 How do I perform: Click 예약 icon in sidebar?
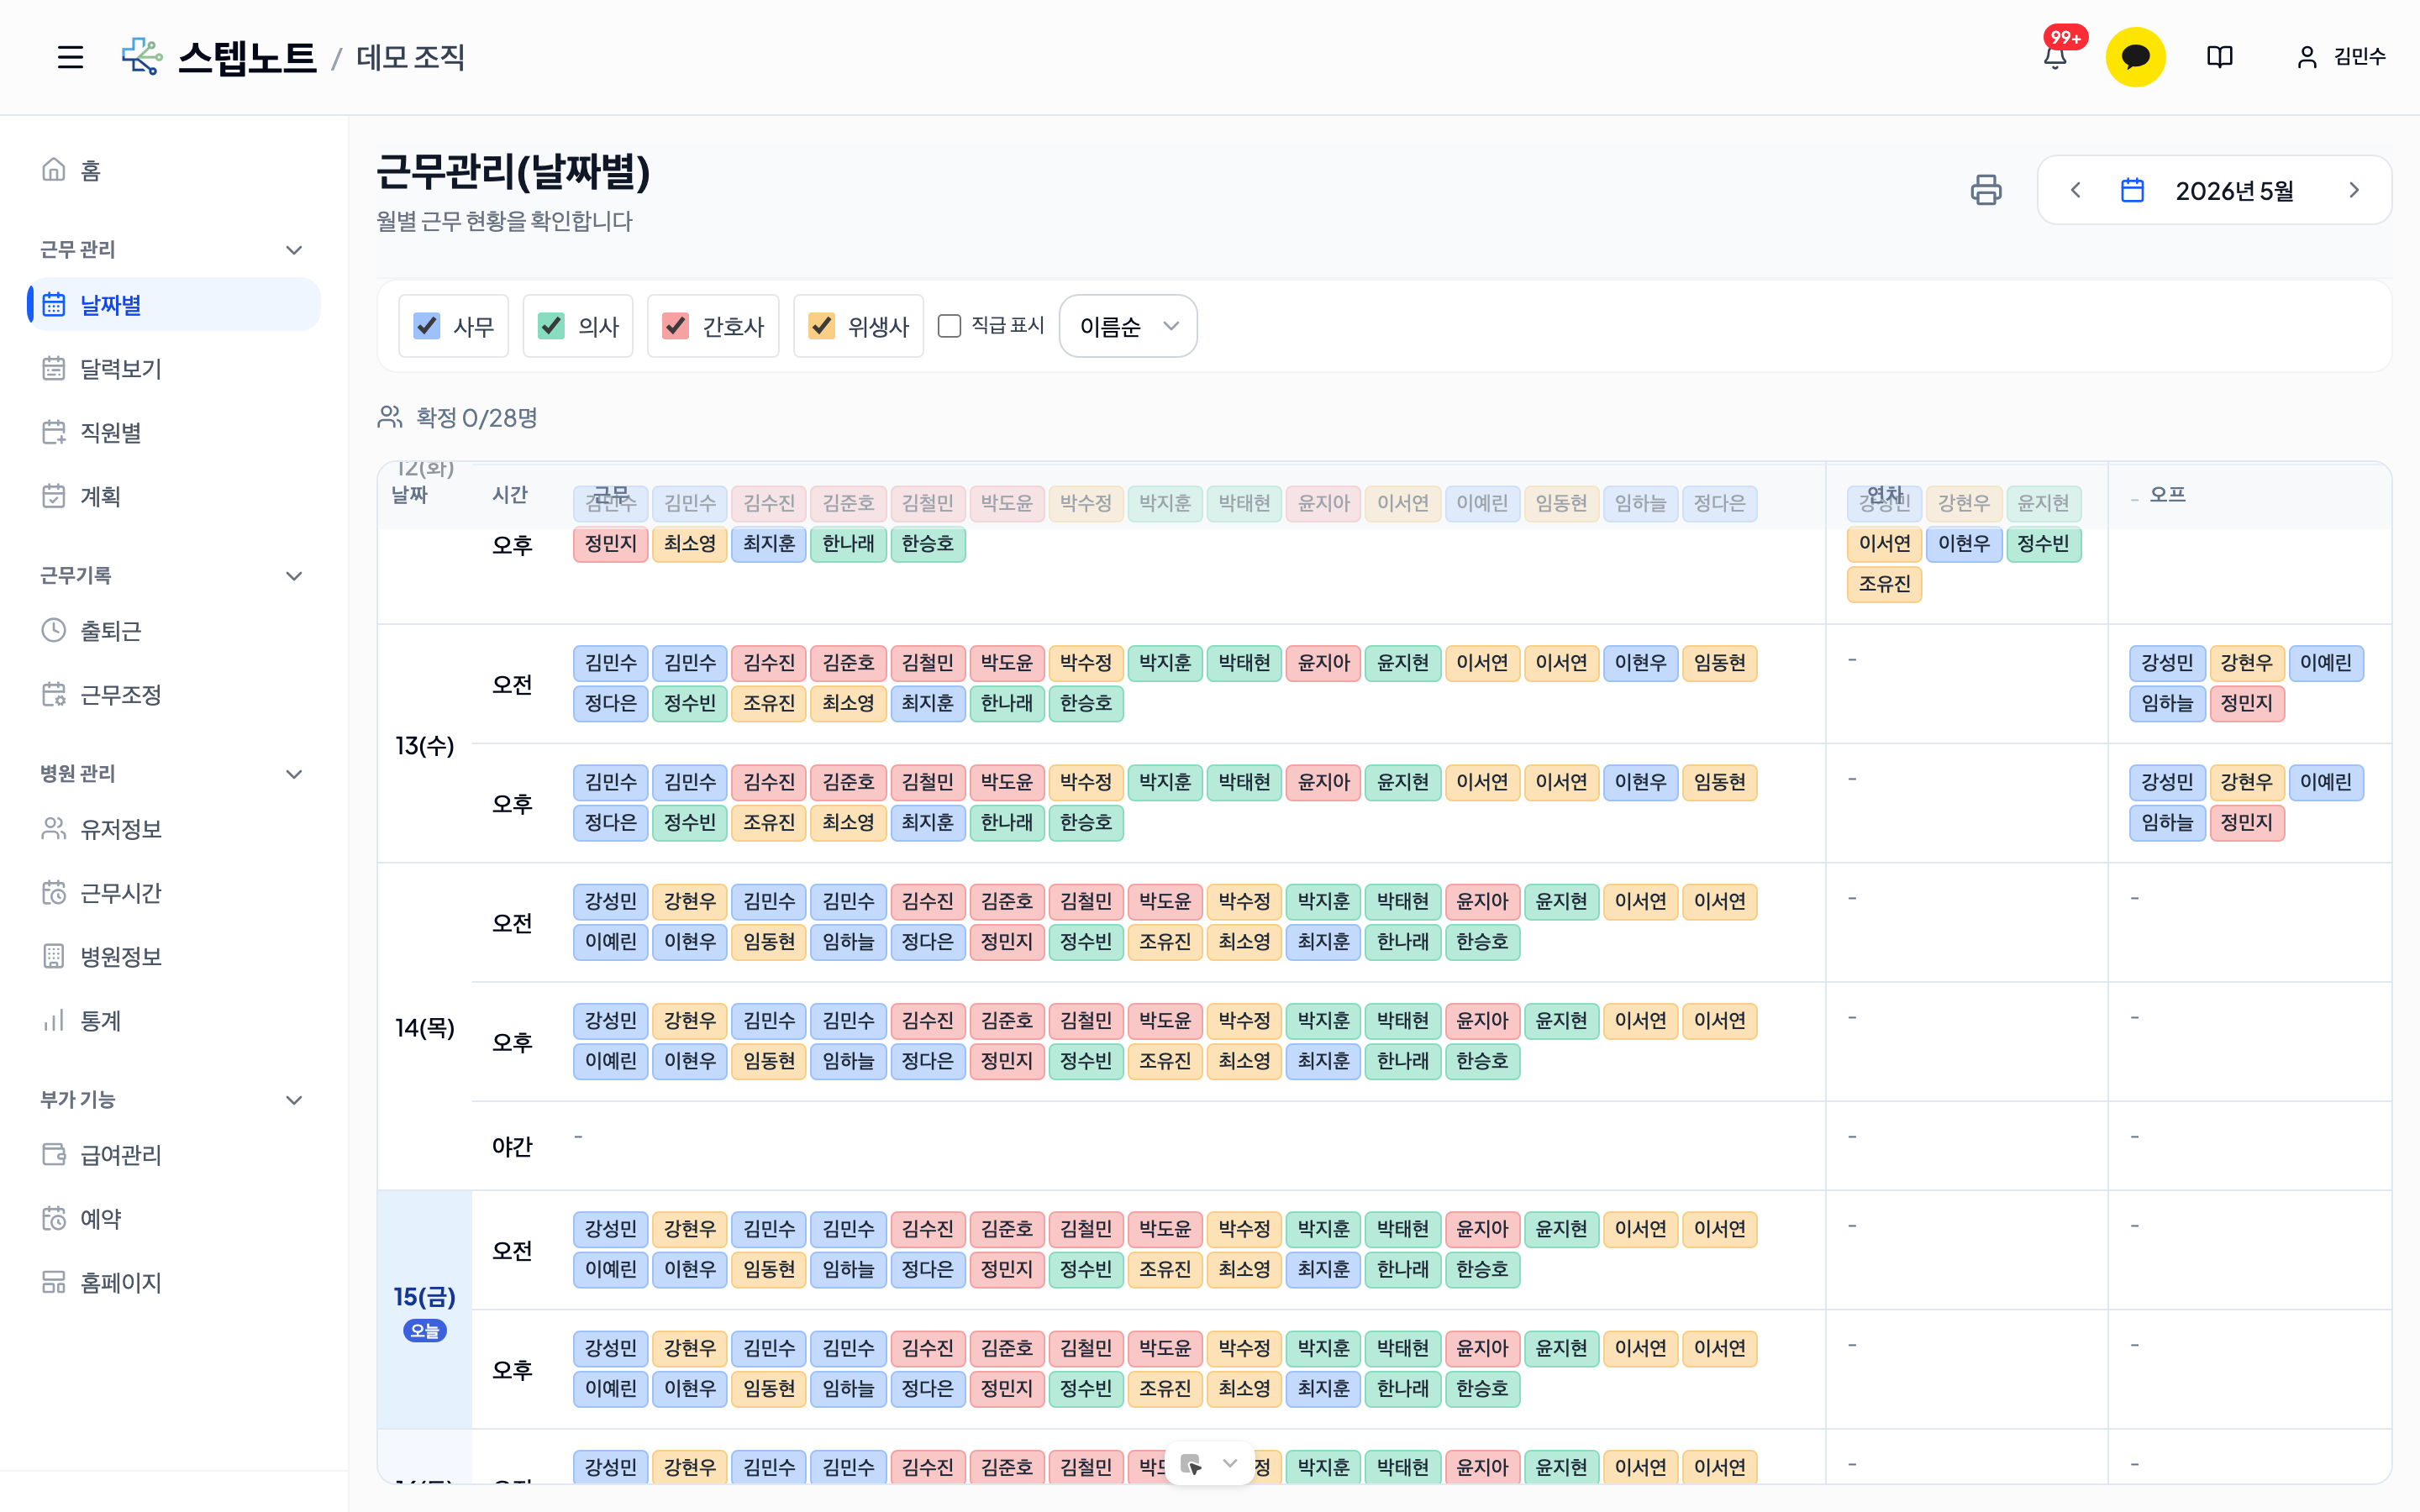[54, 1218]
